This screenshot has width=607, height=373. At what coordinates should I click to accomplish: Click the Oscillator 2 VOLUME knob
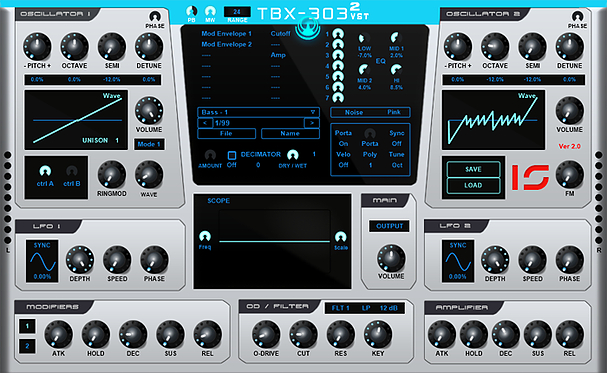pyautogui.click(x=569, y=111)
